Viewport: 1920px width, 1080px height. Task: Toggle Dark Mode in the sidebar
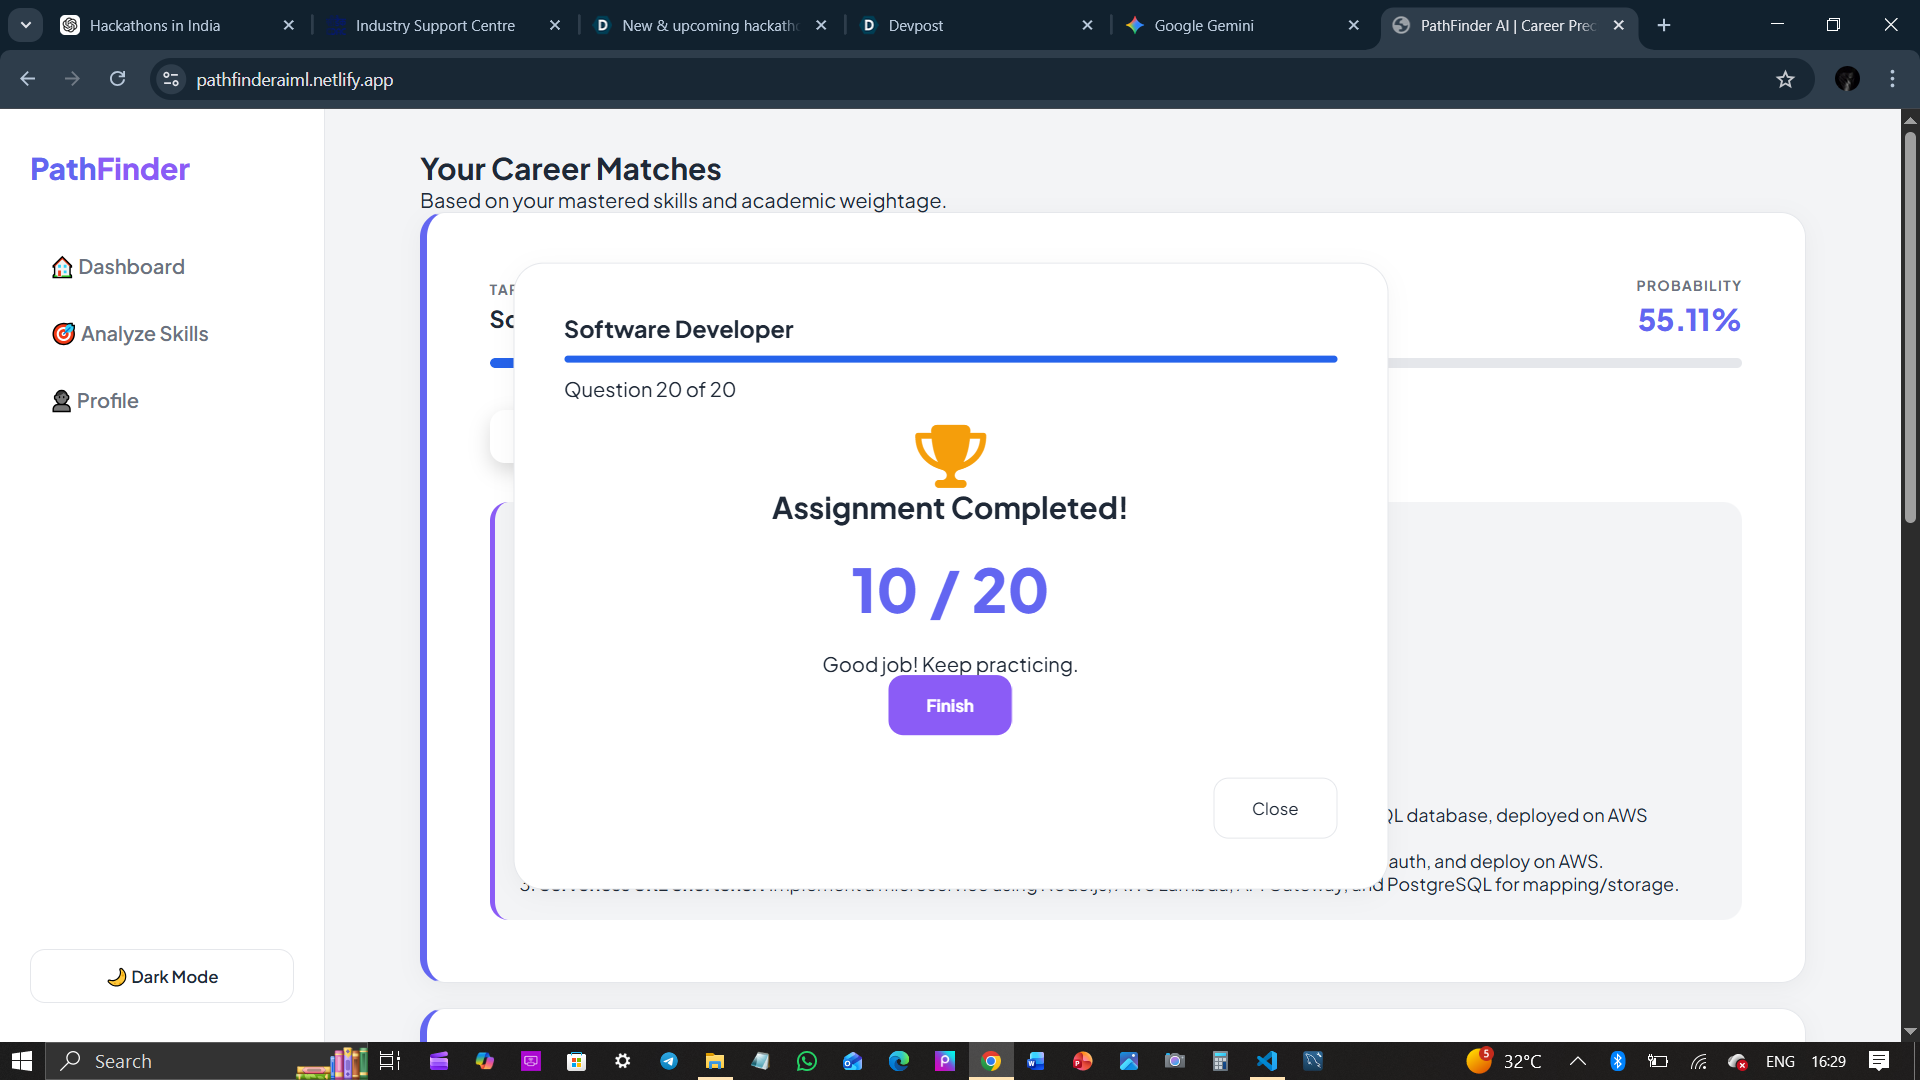[x=162, y=976]
